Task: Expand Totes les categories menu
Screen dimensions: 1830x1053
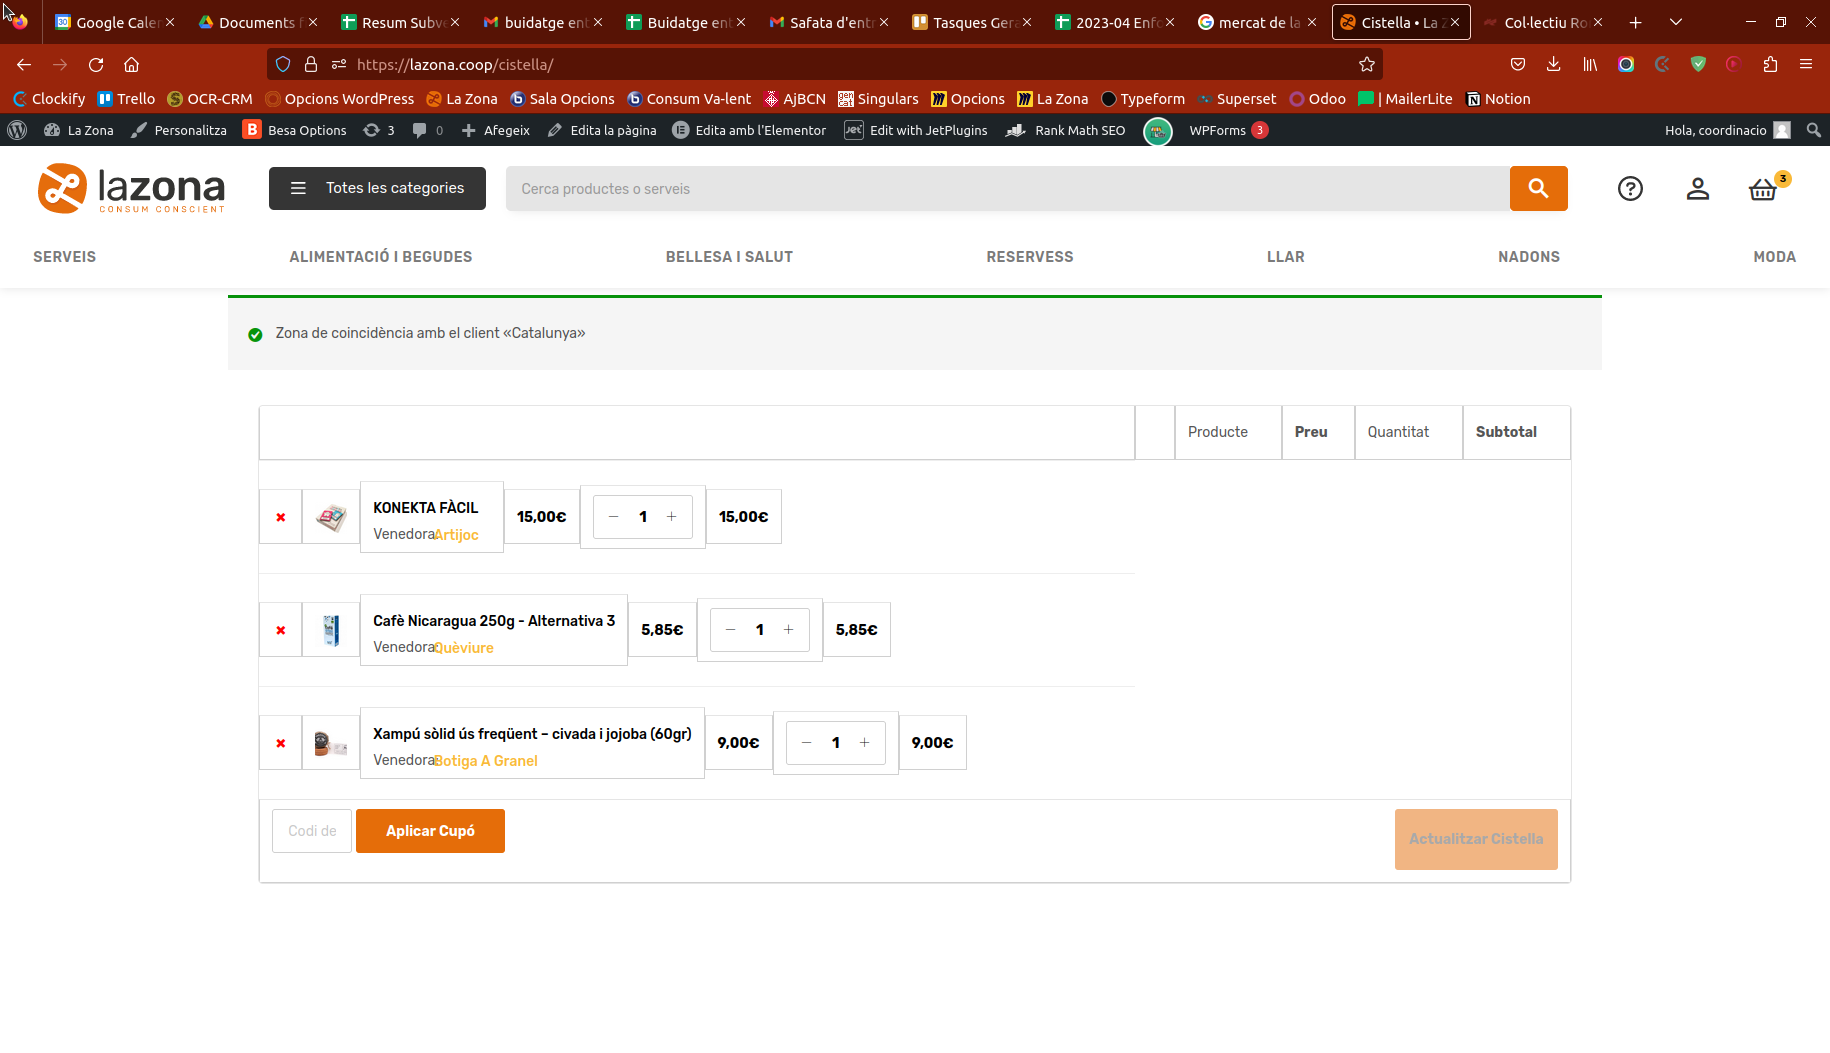Action: (377, 188)
